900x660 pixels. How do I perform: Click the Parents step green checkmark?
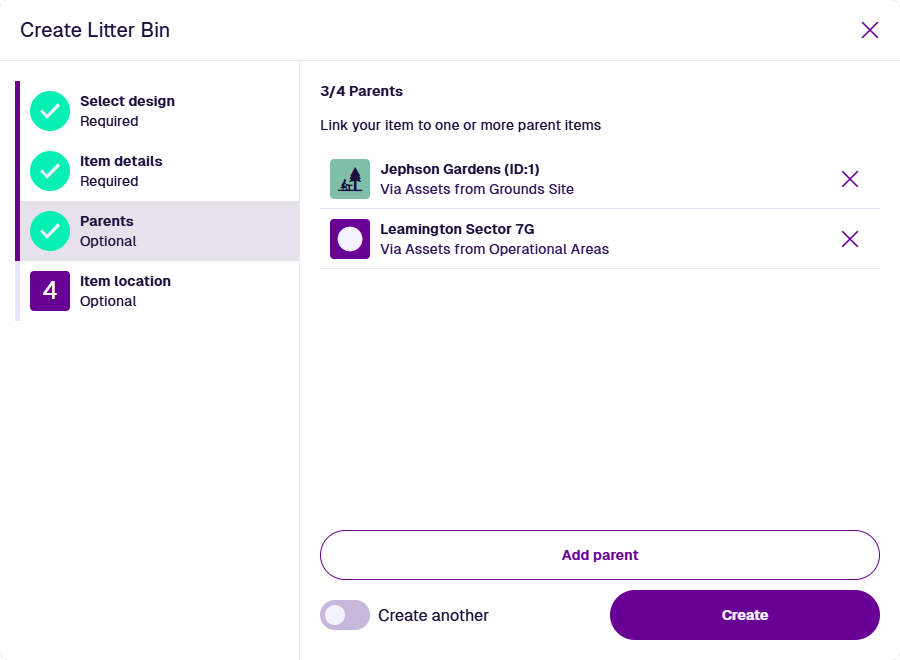(50, 231)
